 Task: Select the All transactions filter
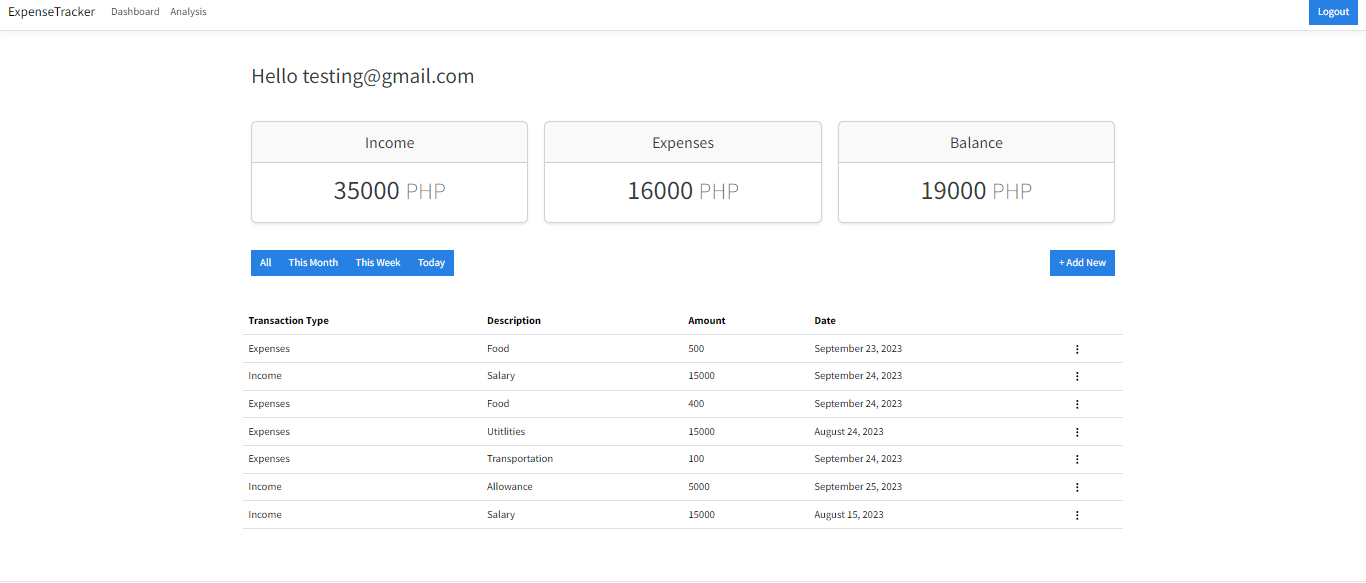click(x=265, y=262)
